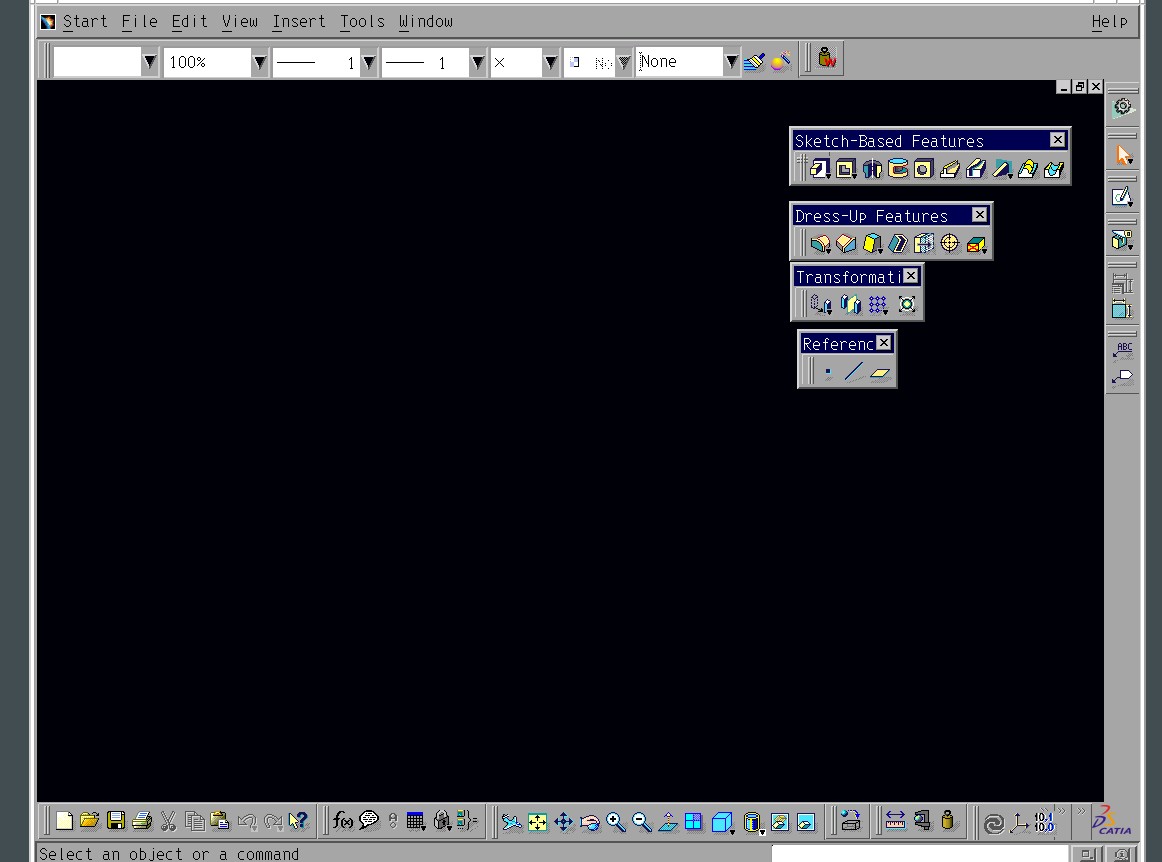Create a reference Plane

click(880, 372)
